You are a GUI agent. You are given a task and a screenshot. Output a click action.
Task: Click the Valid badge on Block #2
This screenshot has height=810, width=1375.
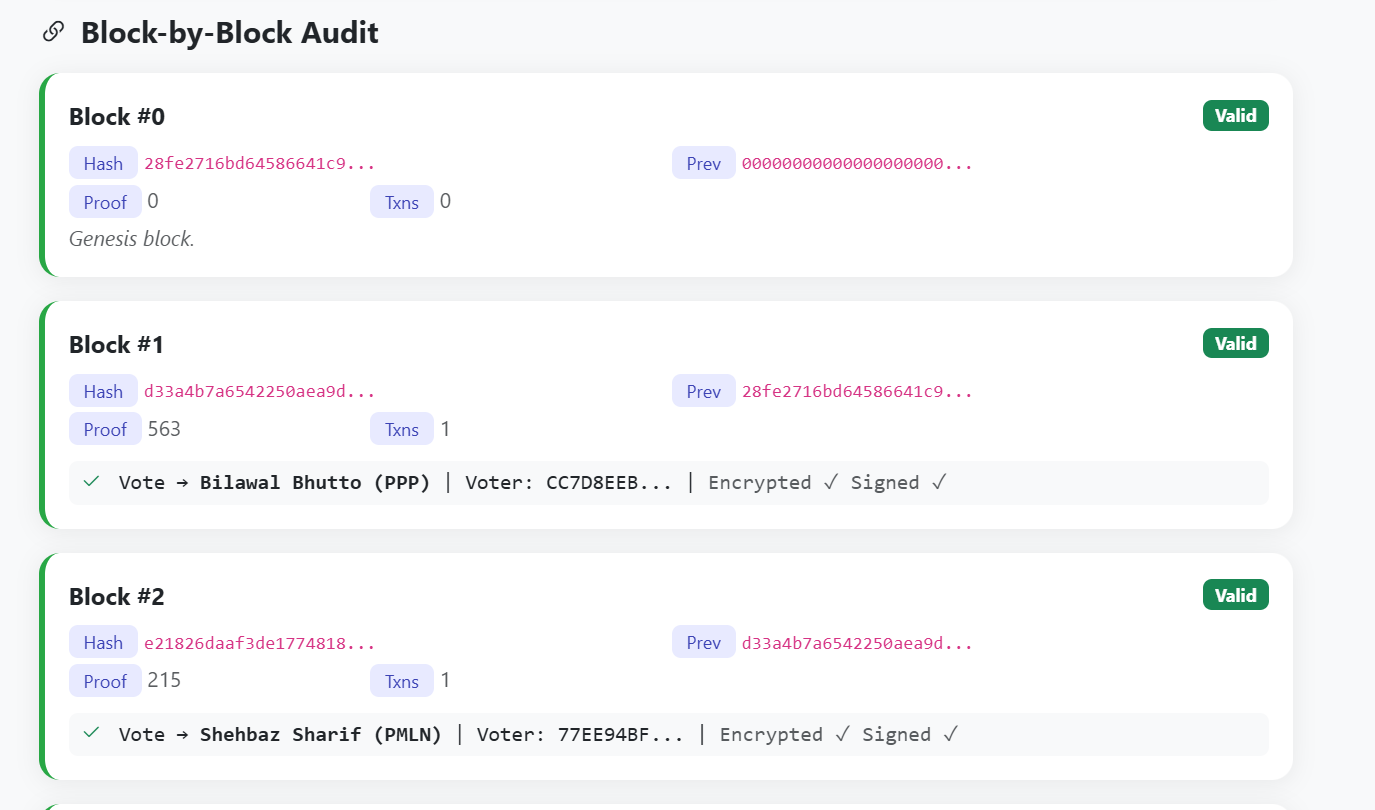[x=1235, y=595]
